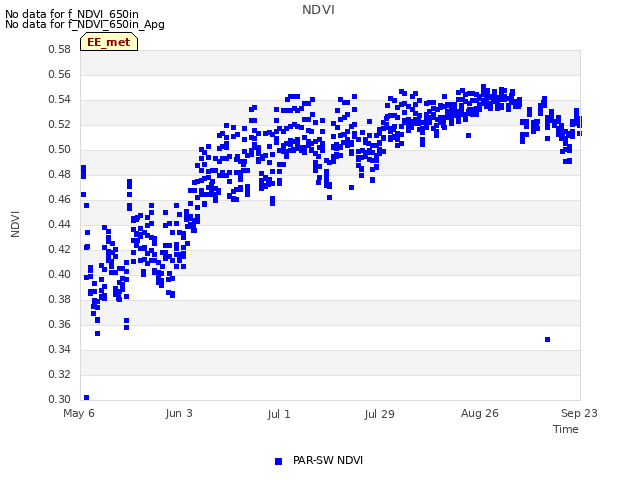Click the 0.50 y-axis tick label
The width and height of the screenshot is (640, 480).
point(60,149)
